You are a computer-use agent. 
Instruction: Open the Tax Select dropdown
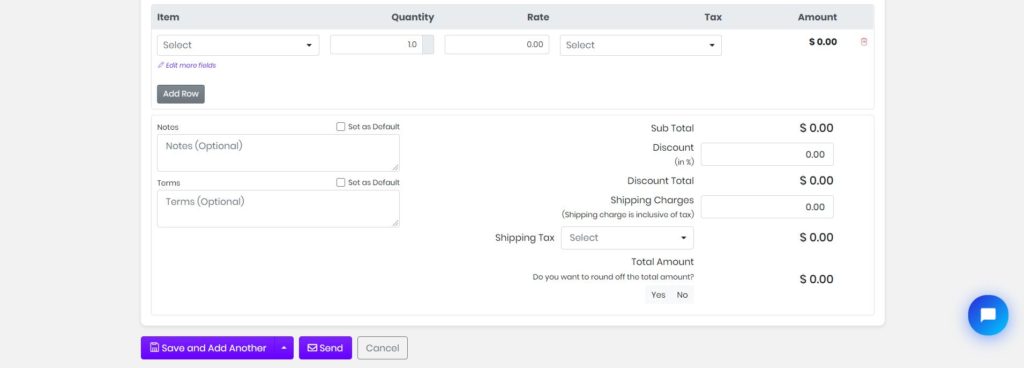(x=641, y=45)
